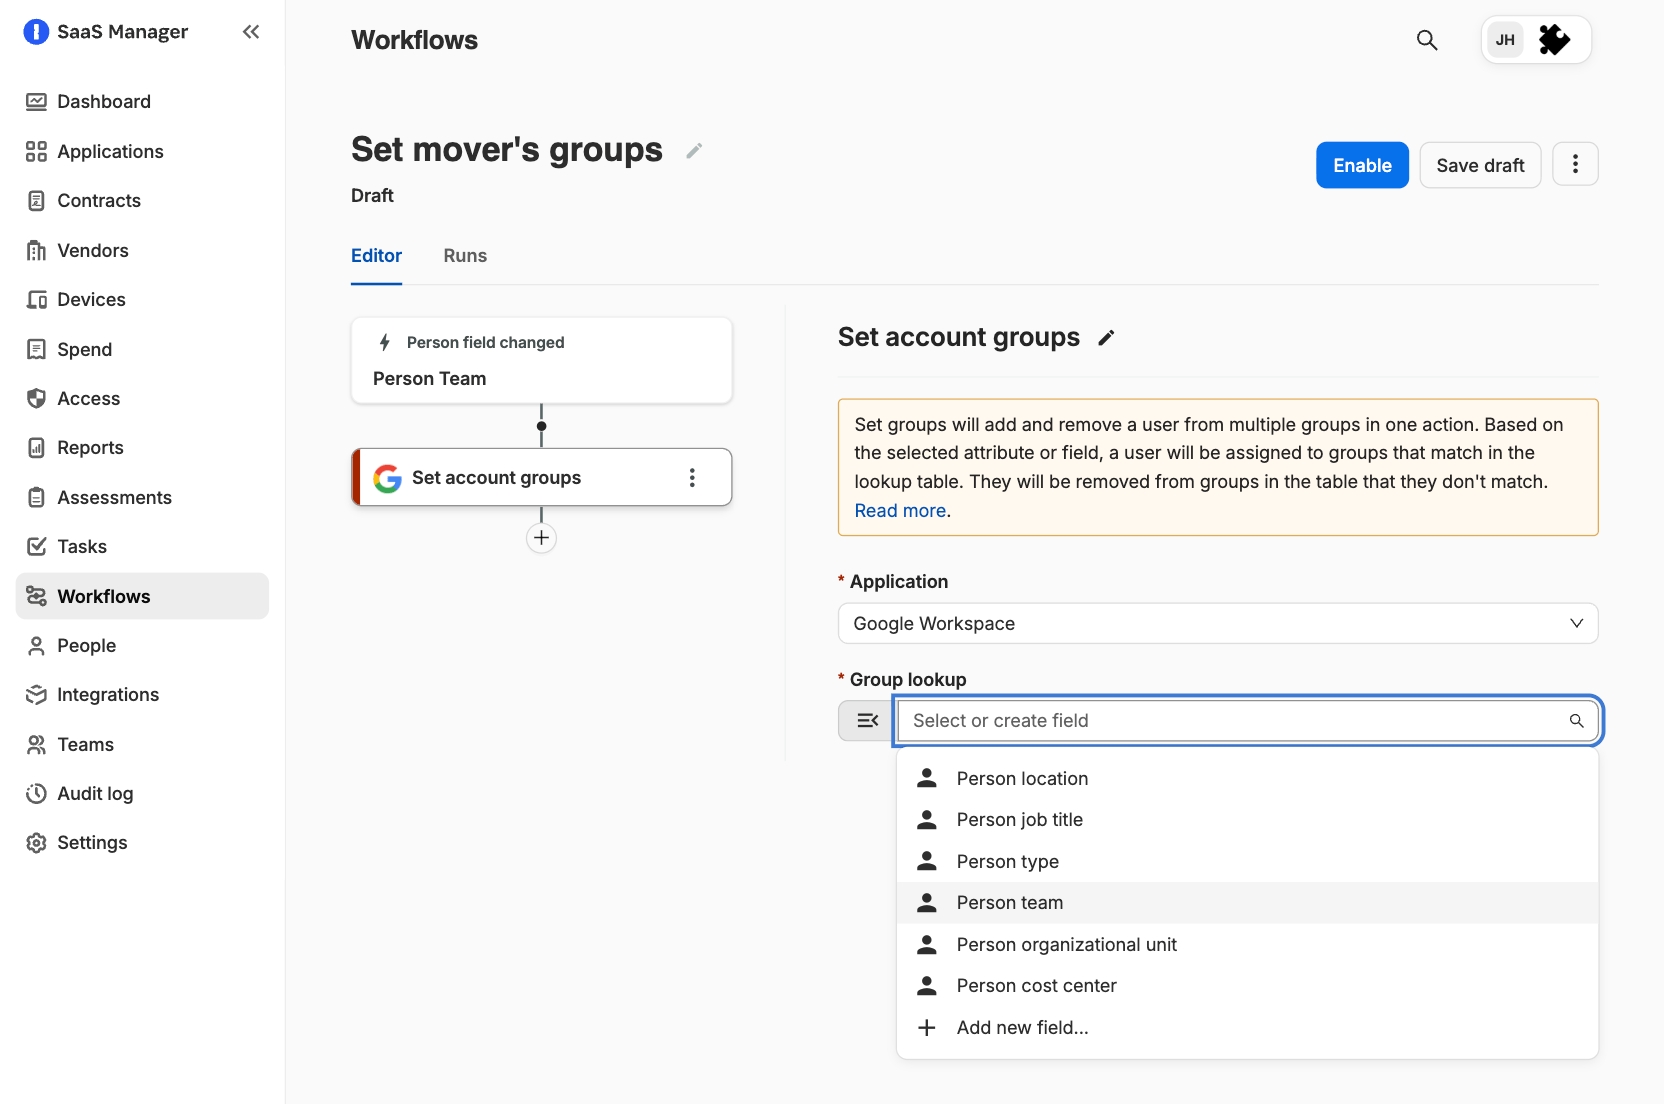Click the Reports icon in sidebar
1664x1104 pixels.
(x=36, y=447)
